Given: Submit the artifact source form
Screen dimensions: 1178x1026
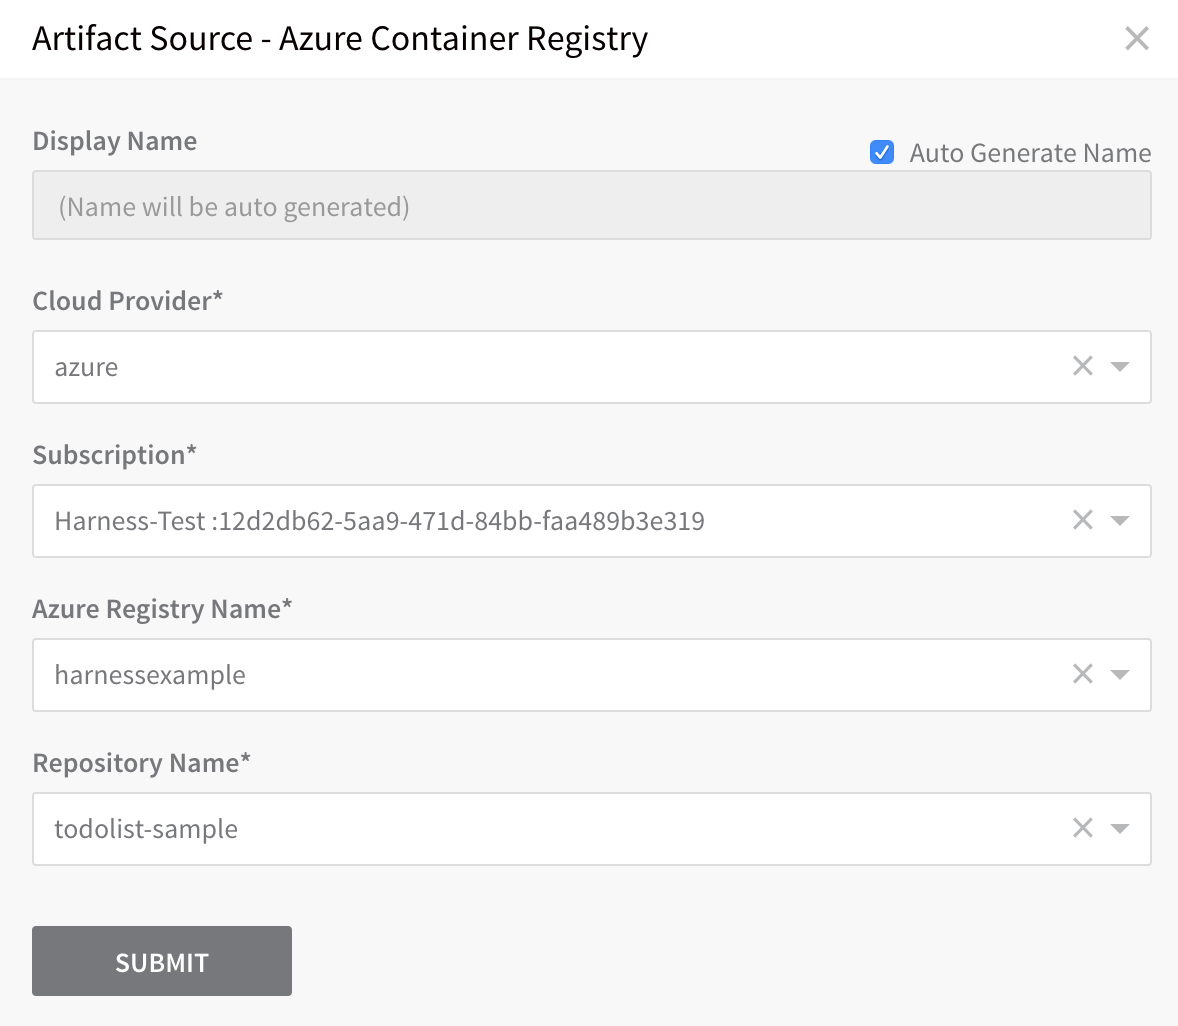Looking at the screenshot, I should (x=162, y=961).
